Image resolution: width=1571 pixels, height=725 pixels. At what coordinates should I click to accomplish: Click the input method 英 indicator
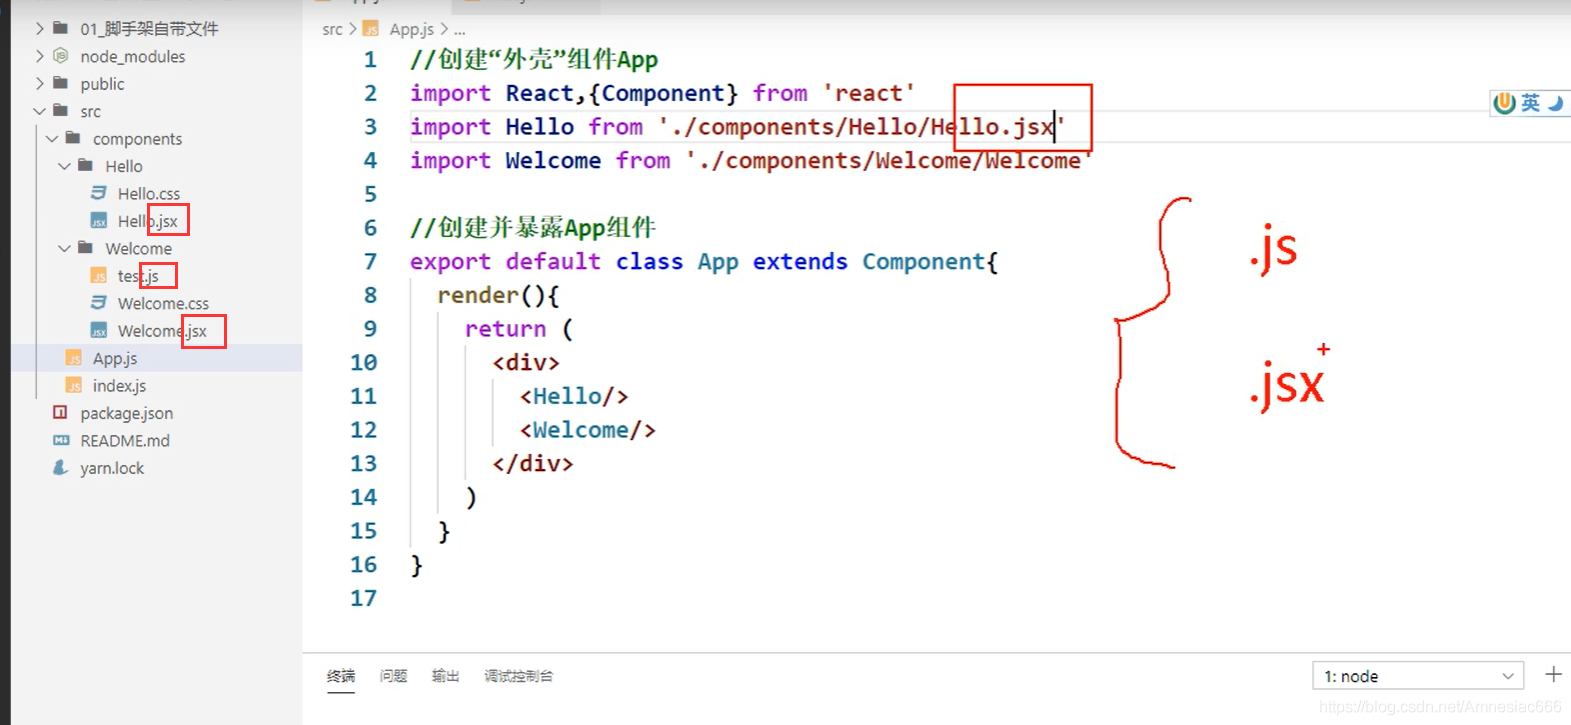pos(1531,103)
